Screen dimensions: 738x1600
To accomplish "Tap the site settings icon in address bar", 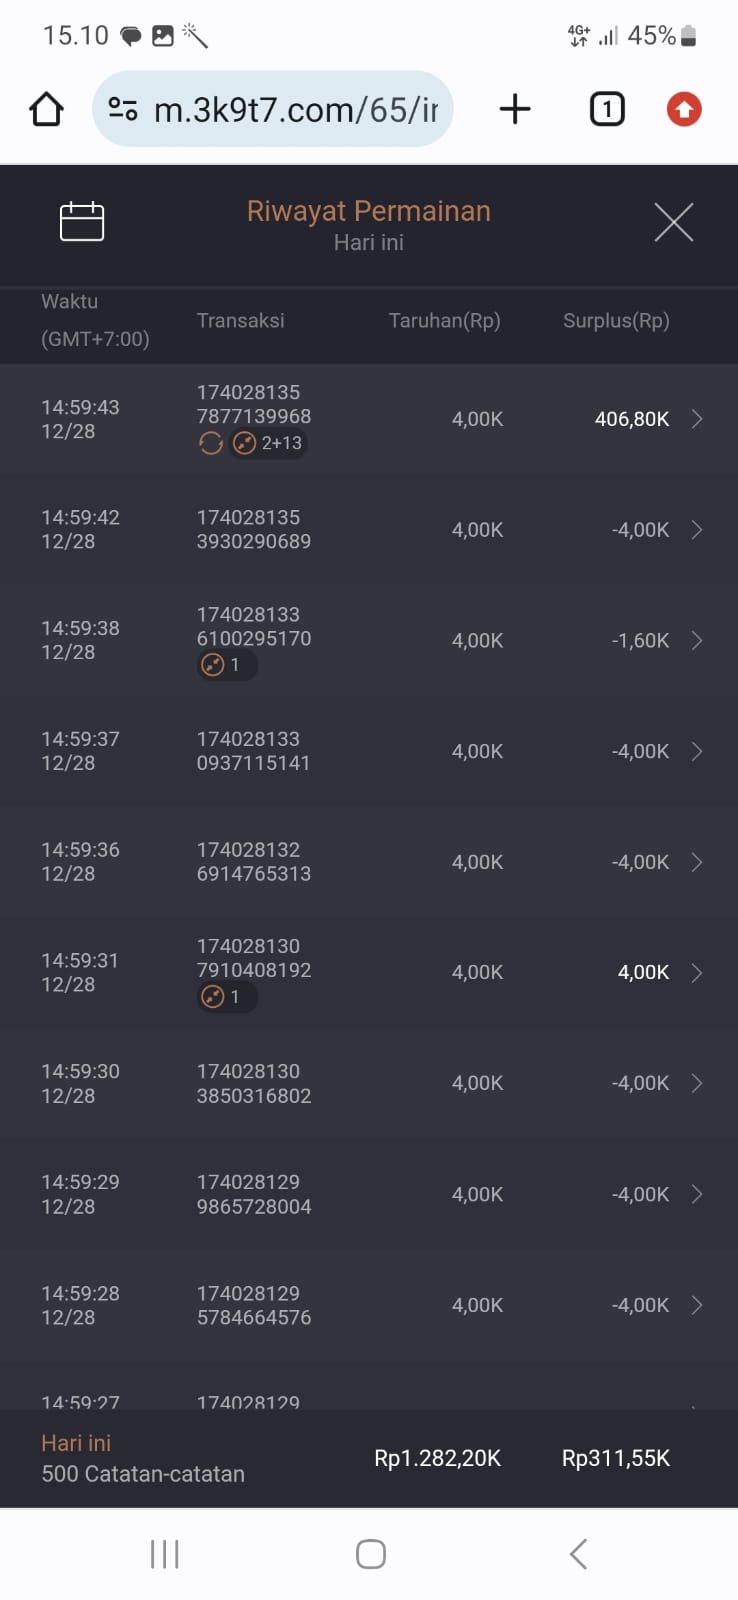I will [x=123, y=109].
